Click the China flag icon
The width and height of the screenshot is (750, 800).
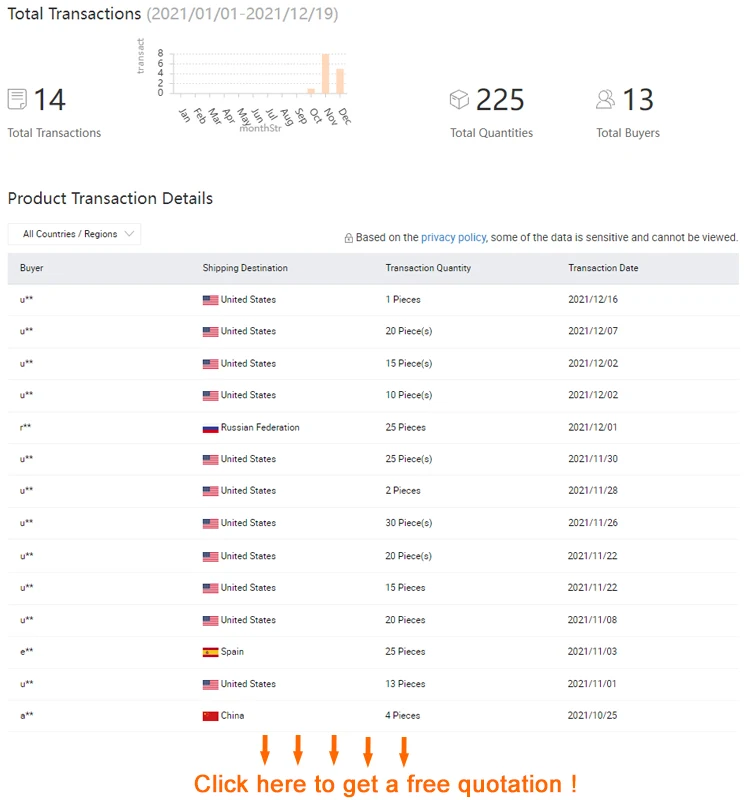(210, 716)
